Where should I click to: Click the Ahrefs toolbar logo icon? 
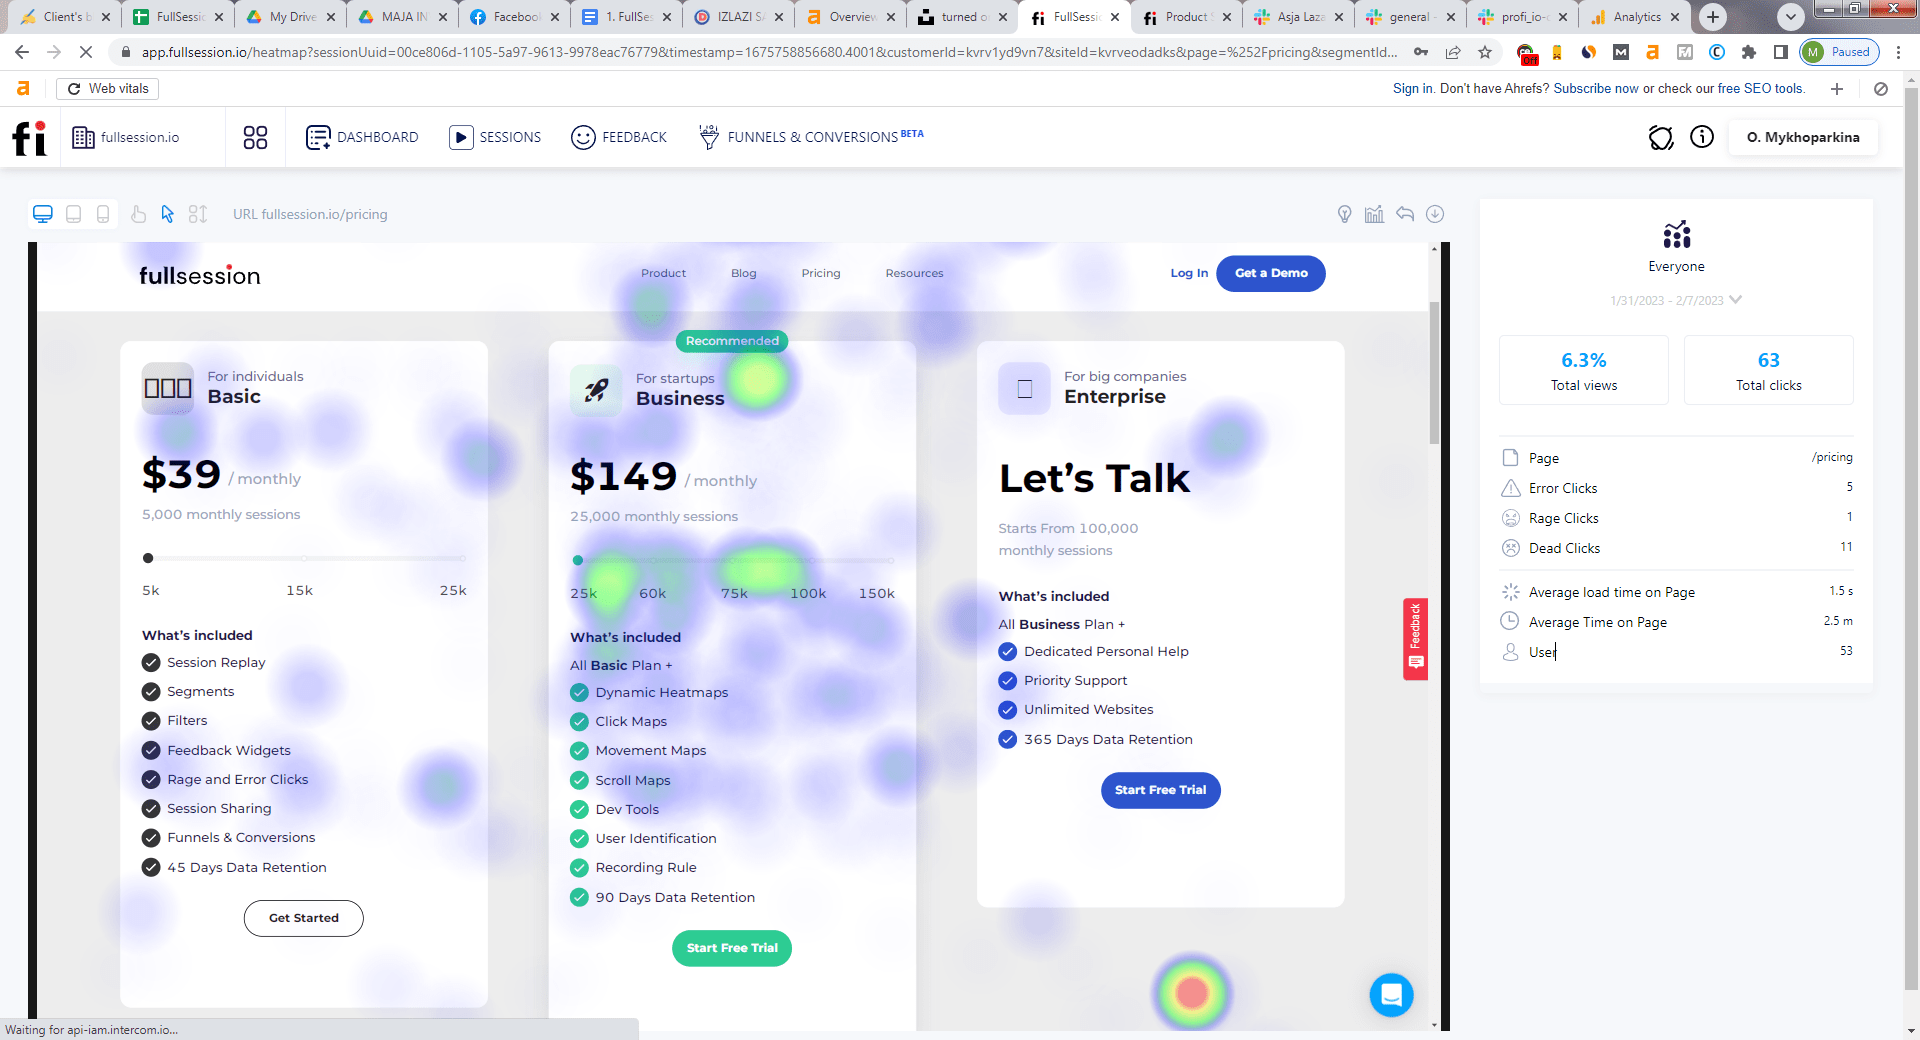click(23, 89)
